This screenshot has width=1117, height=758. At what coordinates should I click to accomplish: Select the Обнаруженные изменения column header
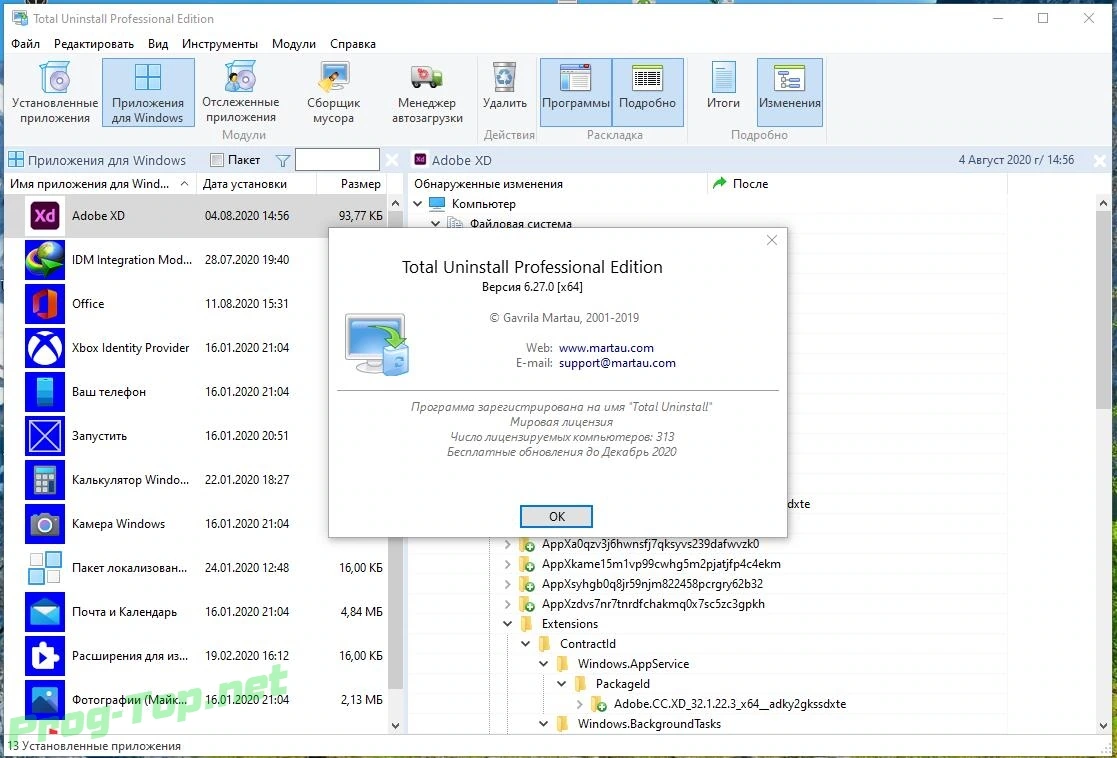(x=558, y=184)
